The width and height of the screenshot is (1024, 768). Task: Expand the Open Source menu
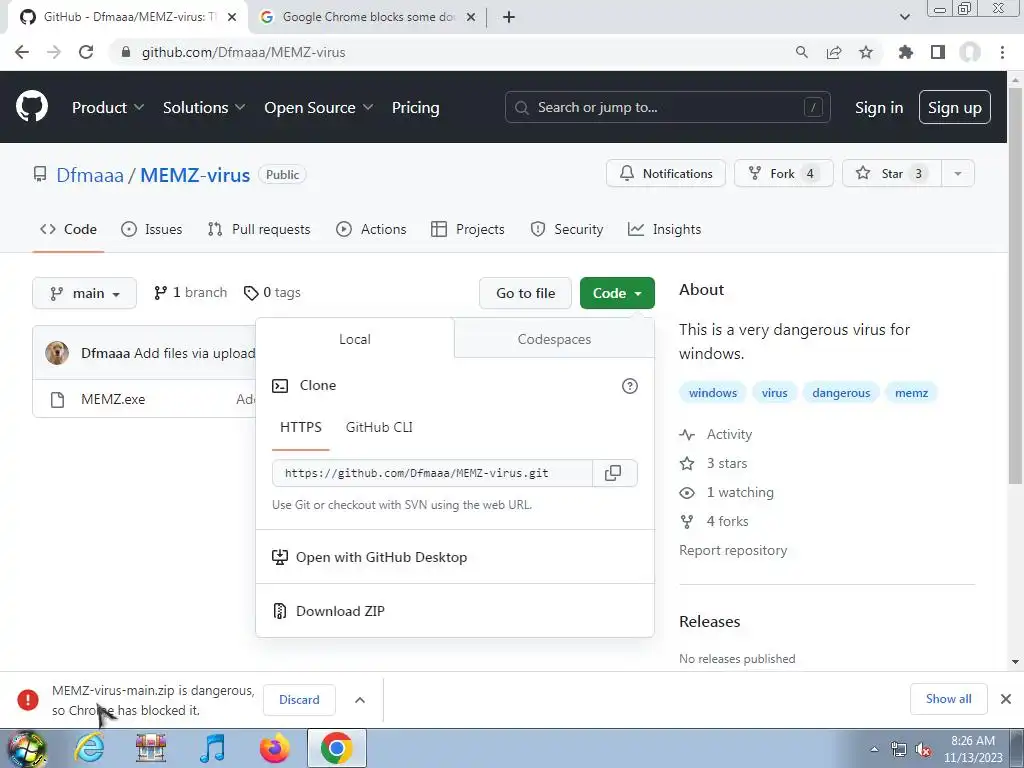(x=319, y=107)
